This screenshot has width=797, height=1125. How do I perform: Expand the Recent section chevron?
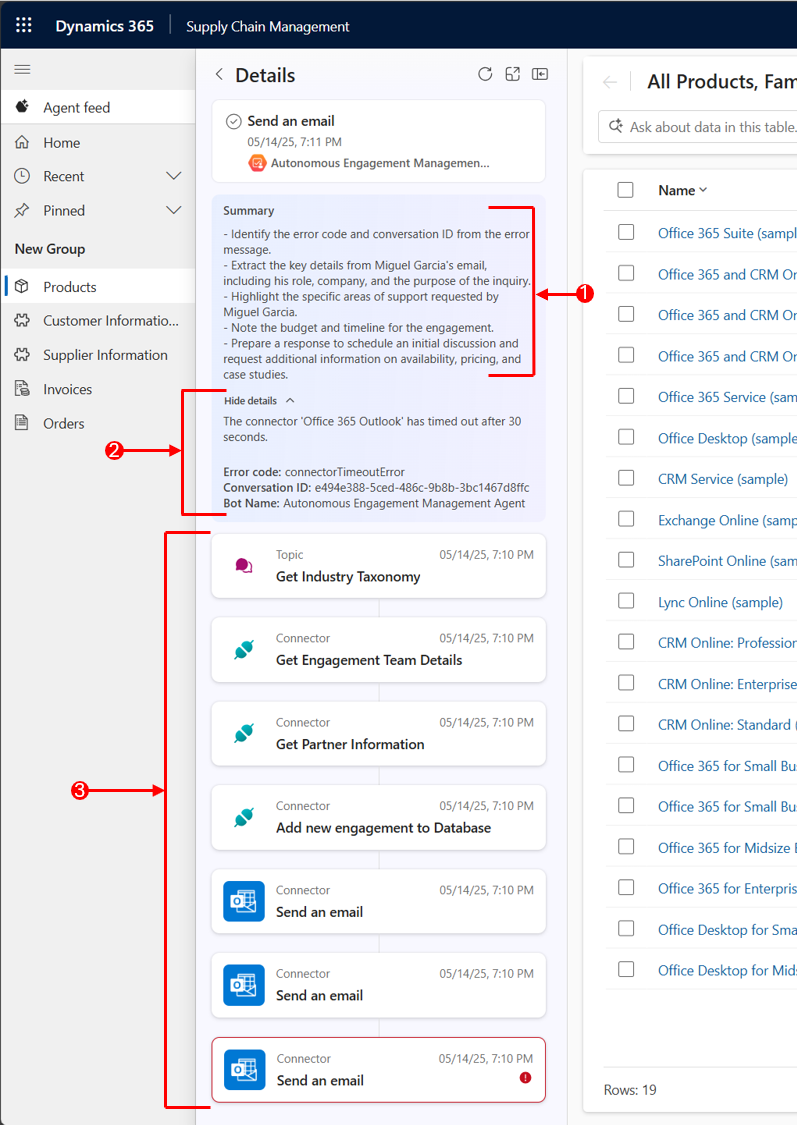click(x=174, y=176)
